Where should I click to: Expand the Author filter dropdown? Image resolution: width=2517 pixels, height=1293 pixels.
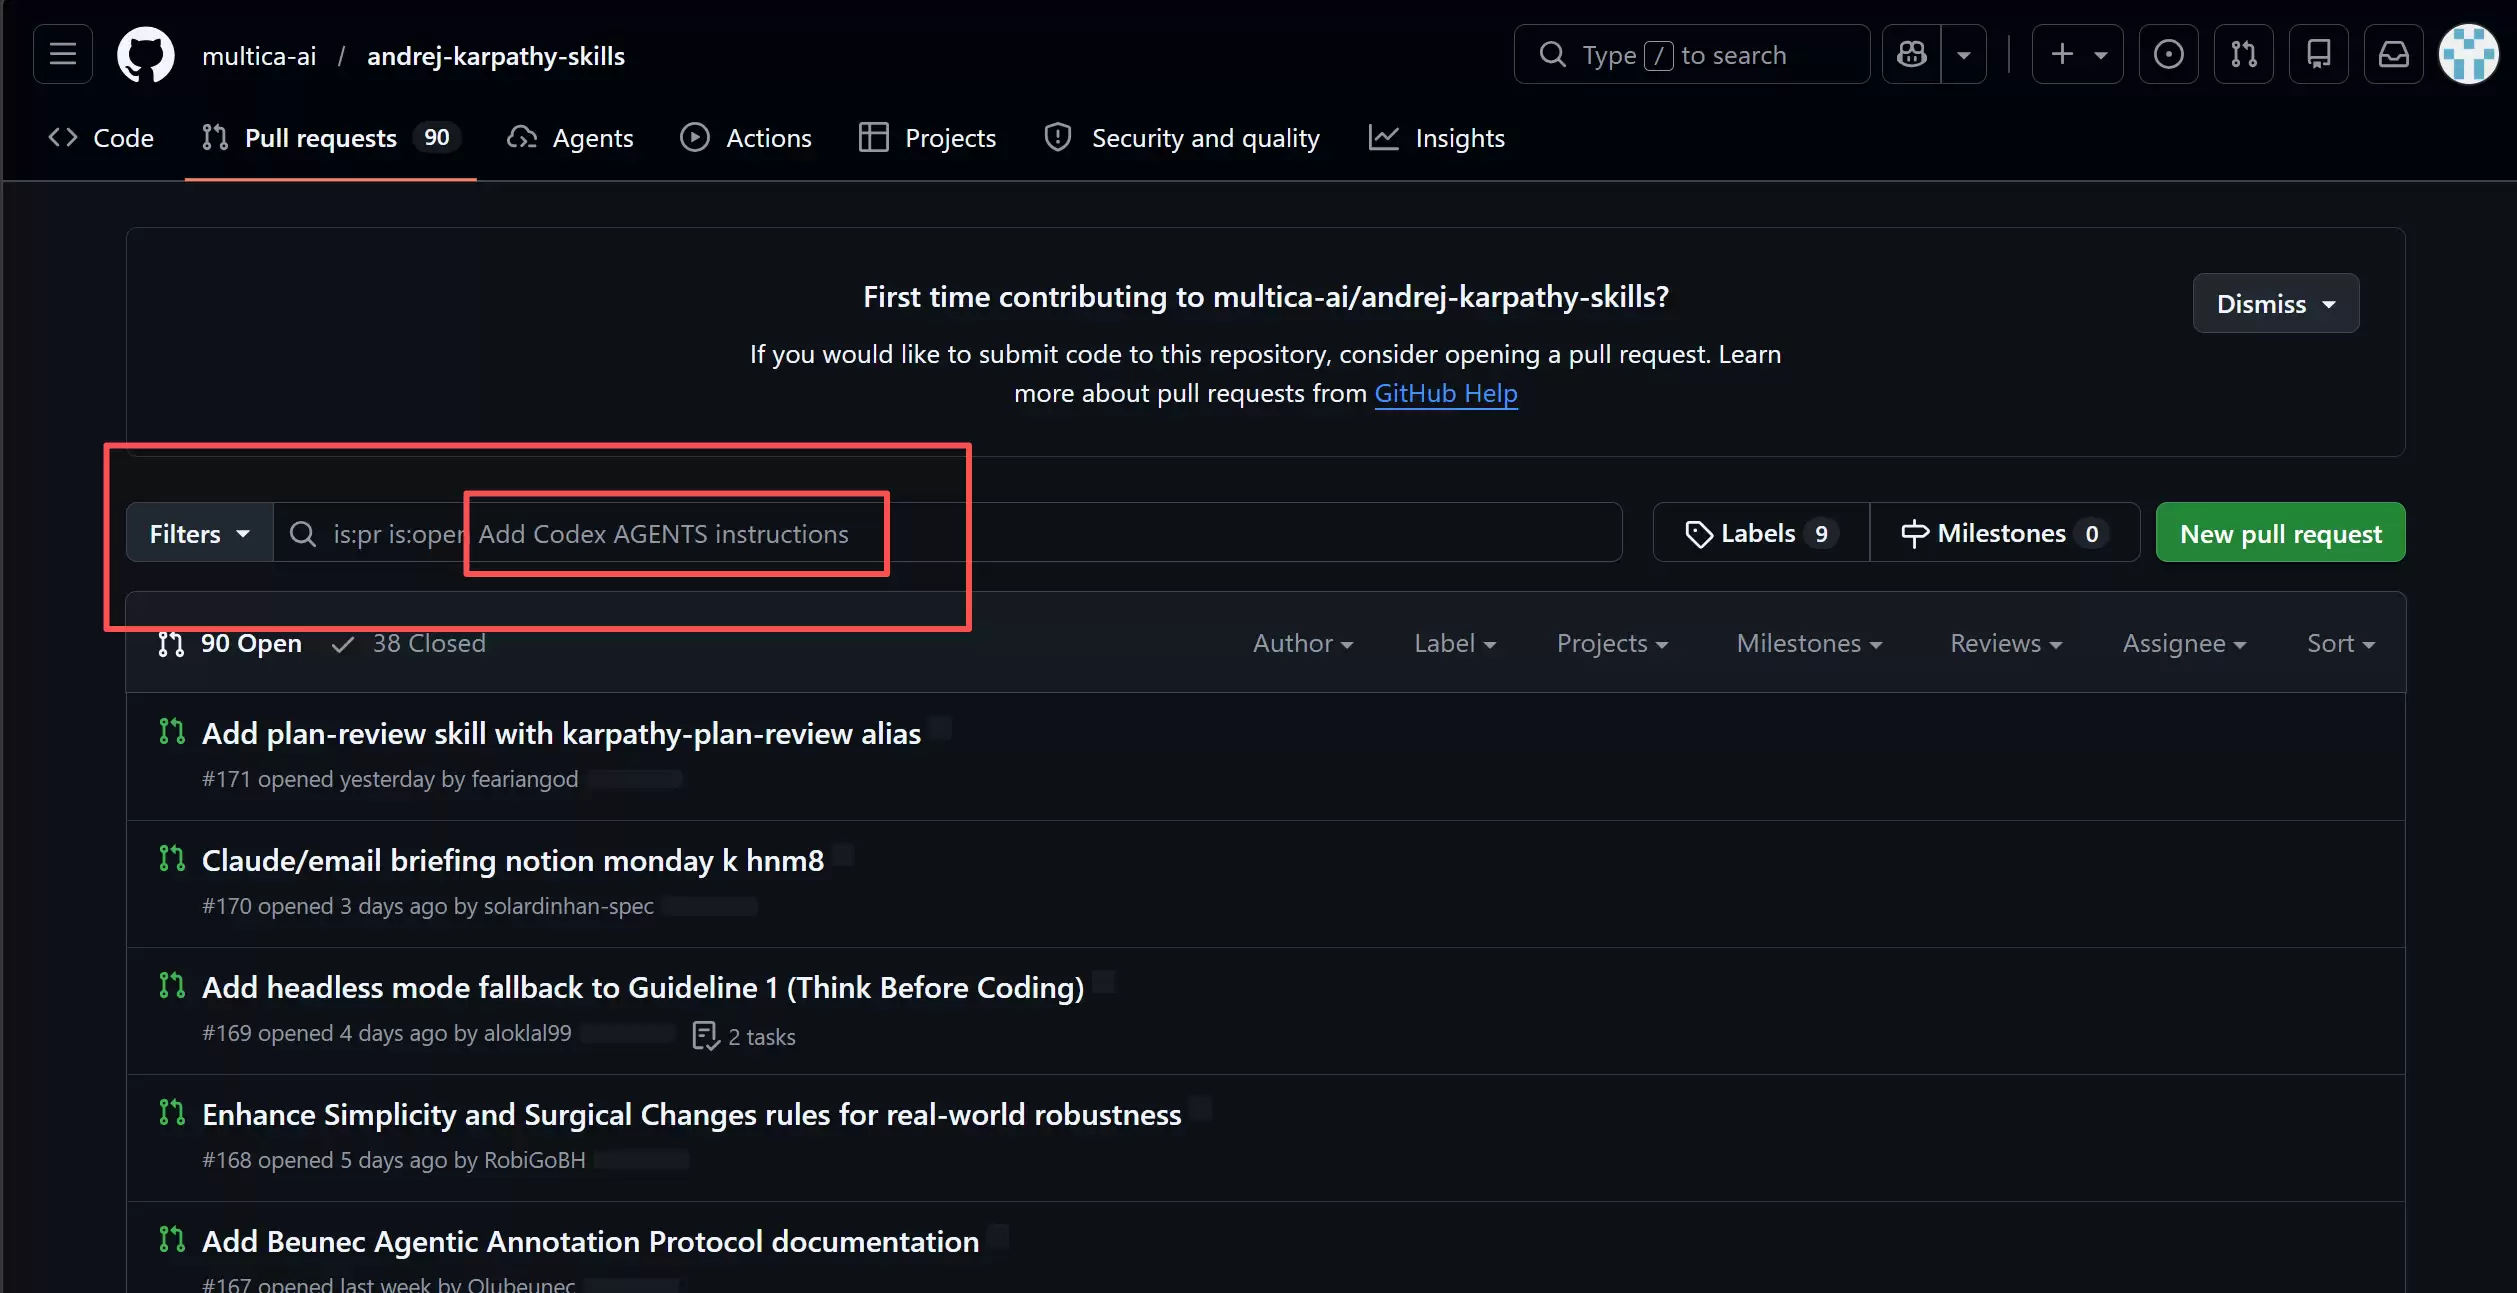click(x=1303, y=643)
